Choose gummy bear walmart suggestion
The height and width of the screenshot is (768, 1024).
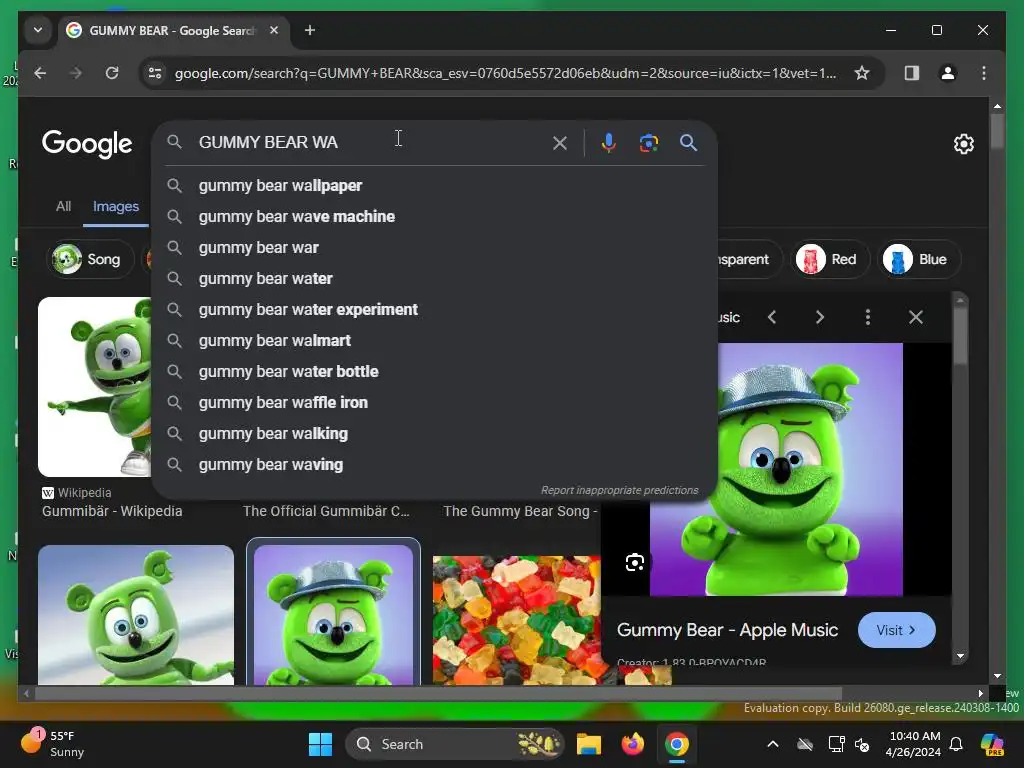(x=434, y=340)
